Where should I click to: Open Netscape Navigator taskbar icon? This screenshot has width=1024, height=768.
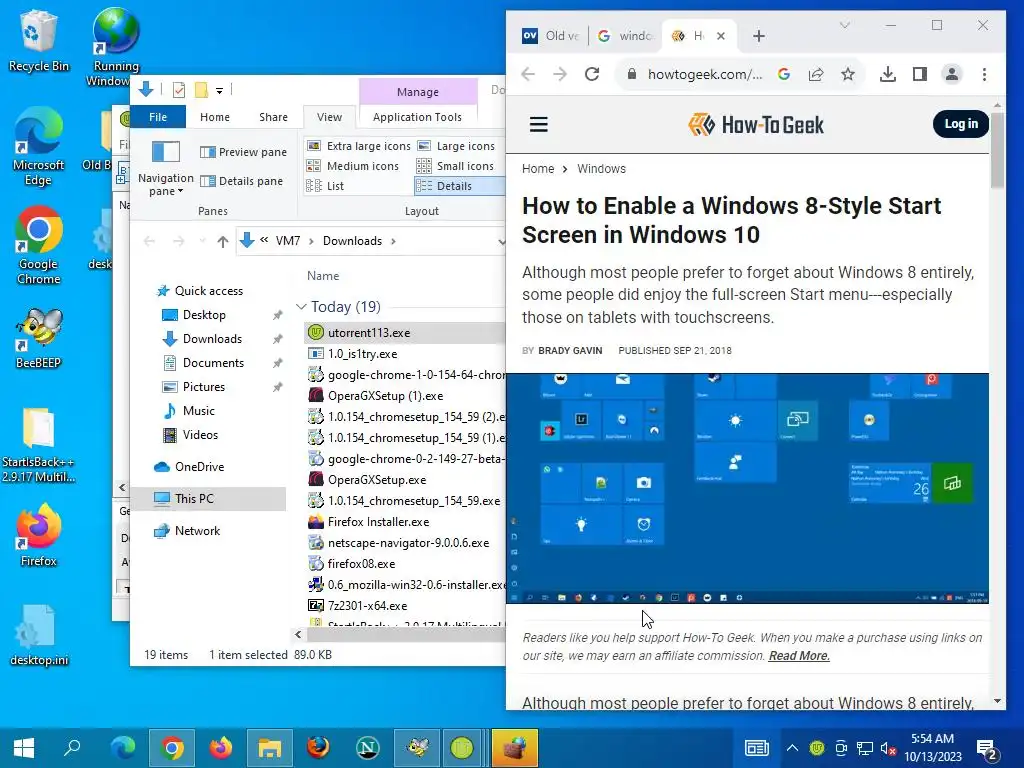tap(368, 747)
